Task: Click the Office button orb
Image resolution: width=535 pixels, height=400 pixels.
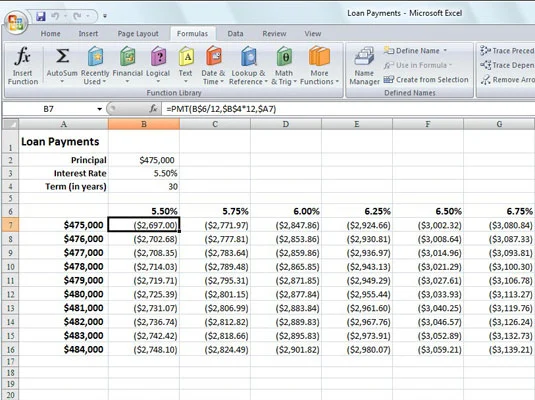Action: pos(16,23)
